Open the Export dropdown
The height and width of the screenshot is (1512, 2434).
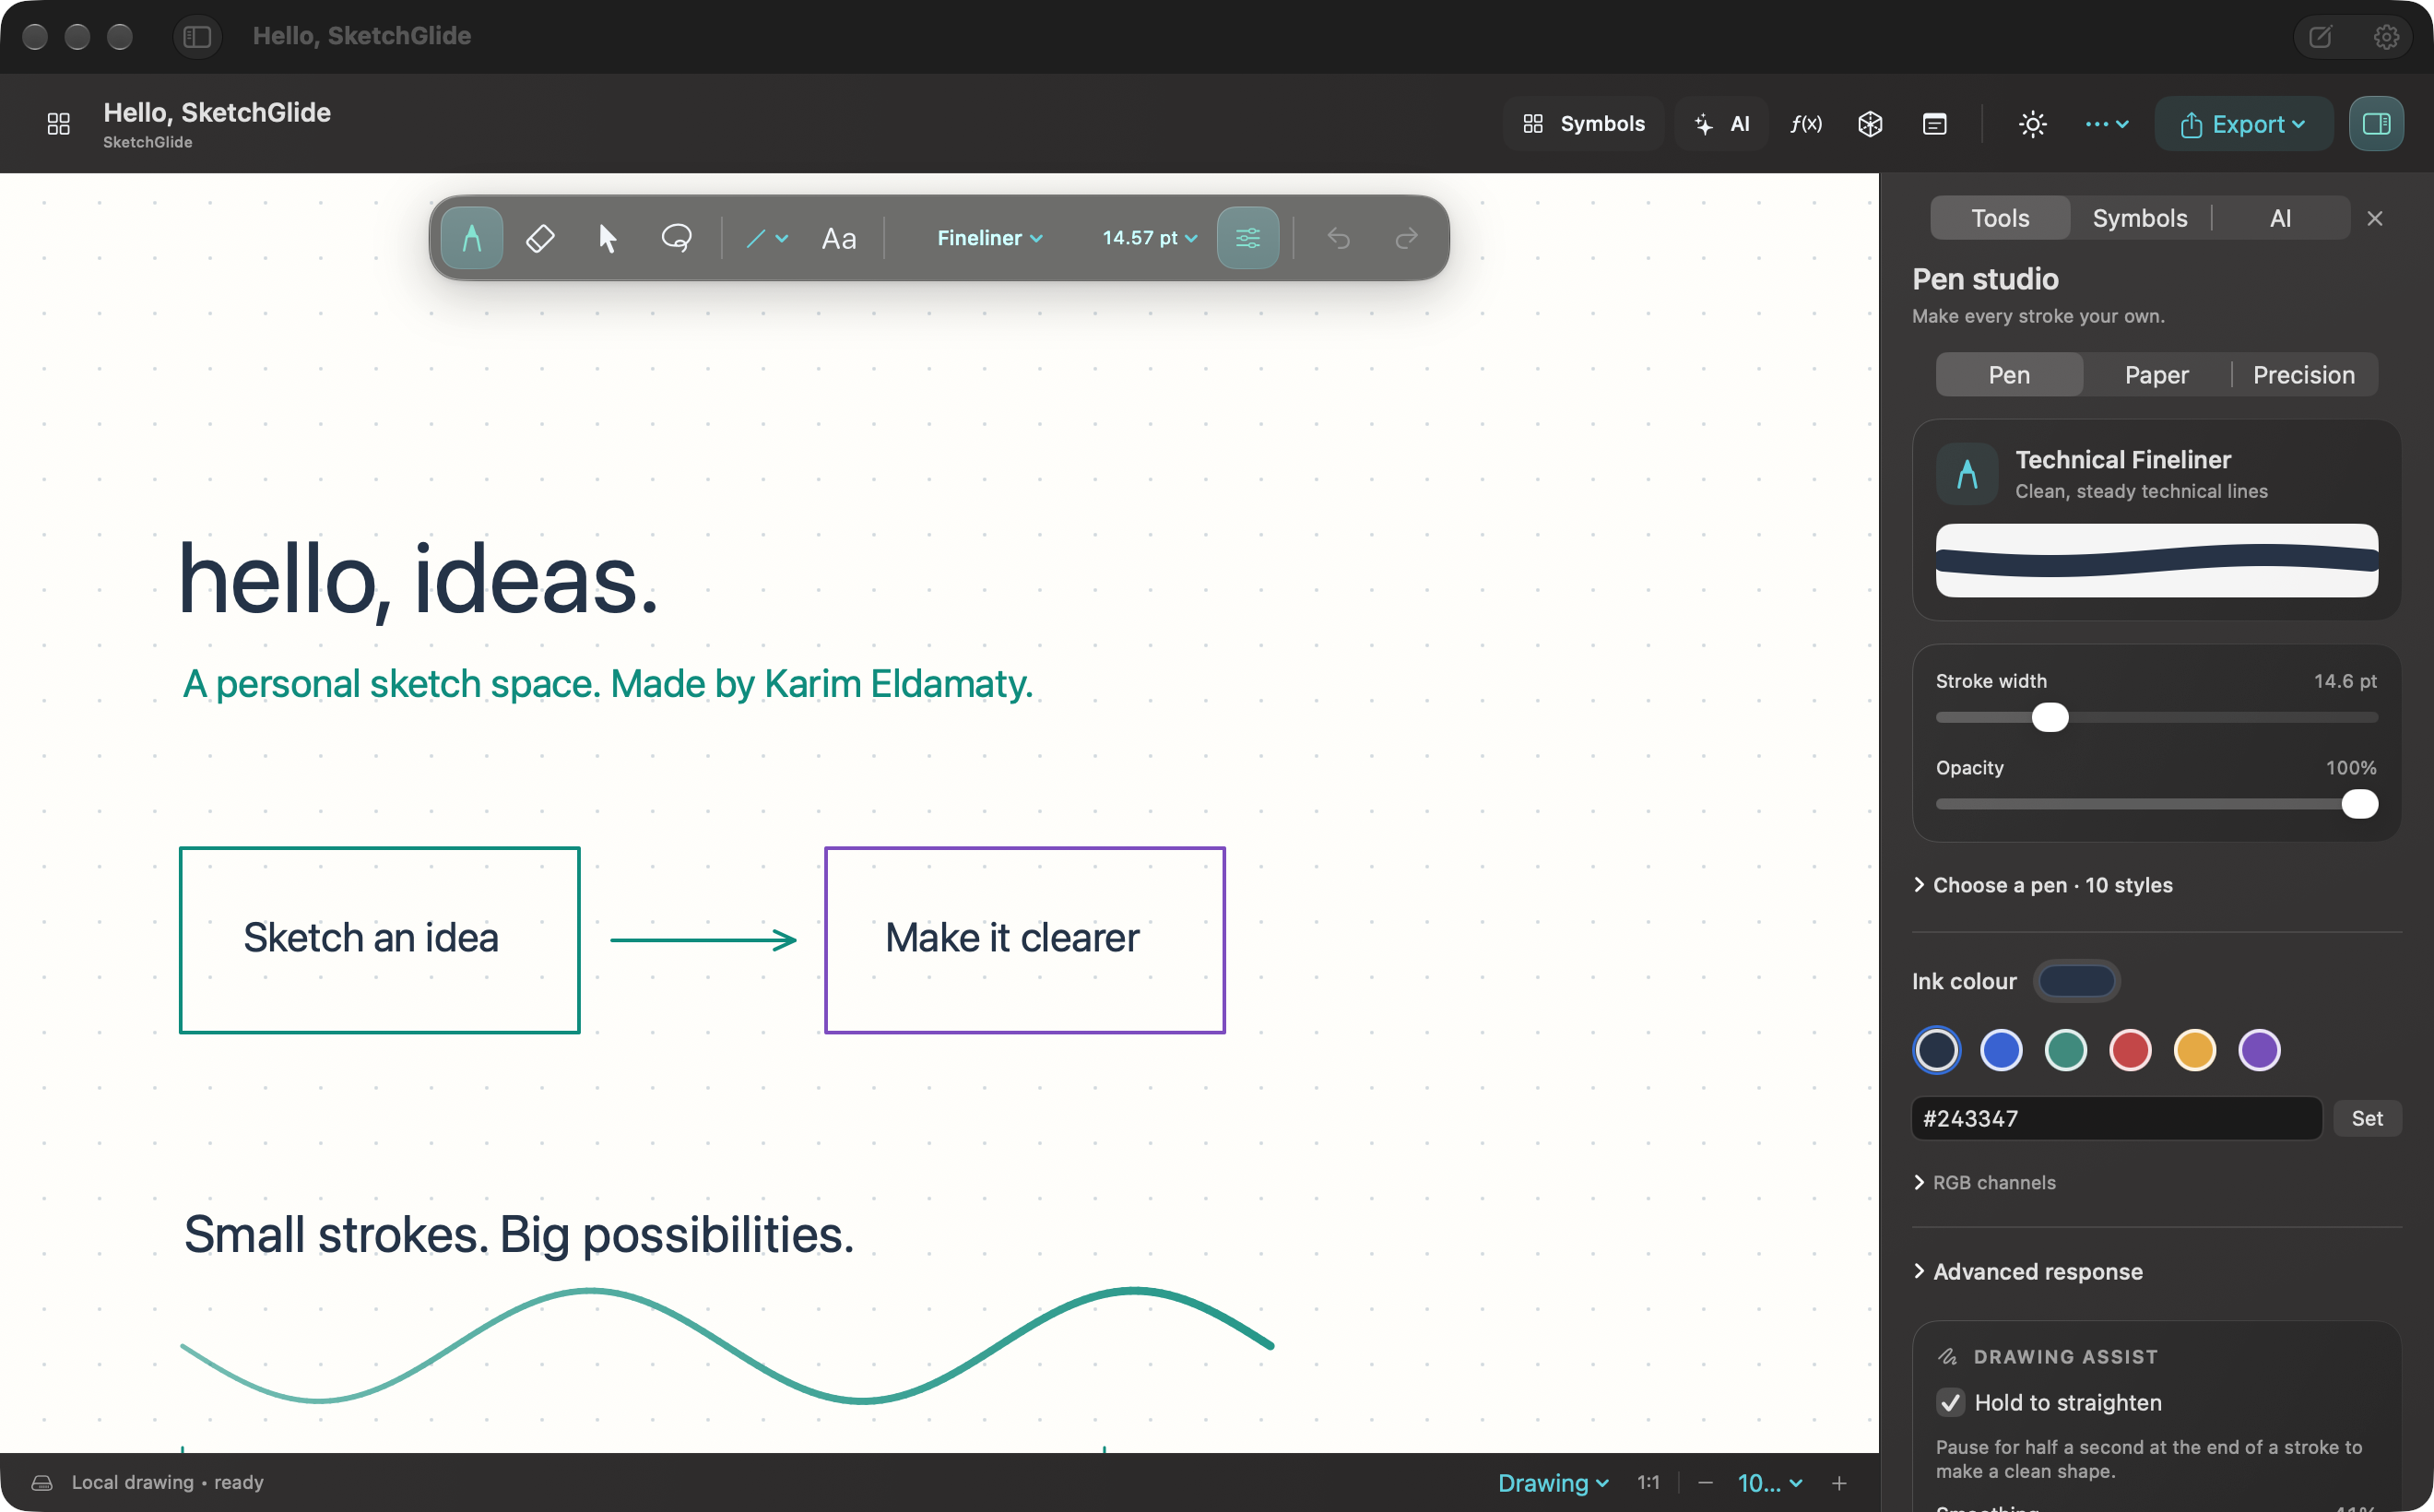(2243, 124)
